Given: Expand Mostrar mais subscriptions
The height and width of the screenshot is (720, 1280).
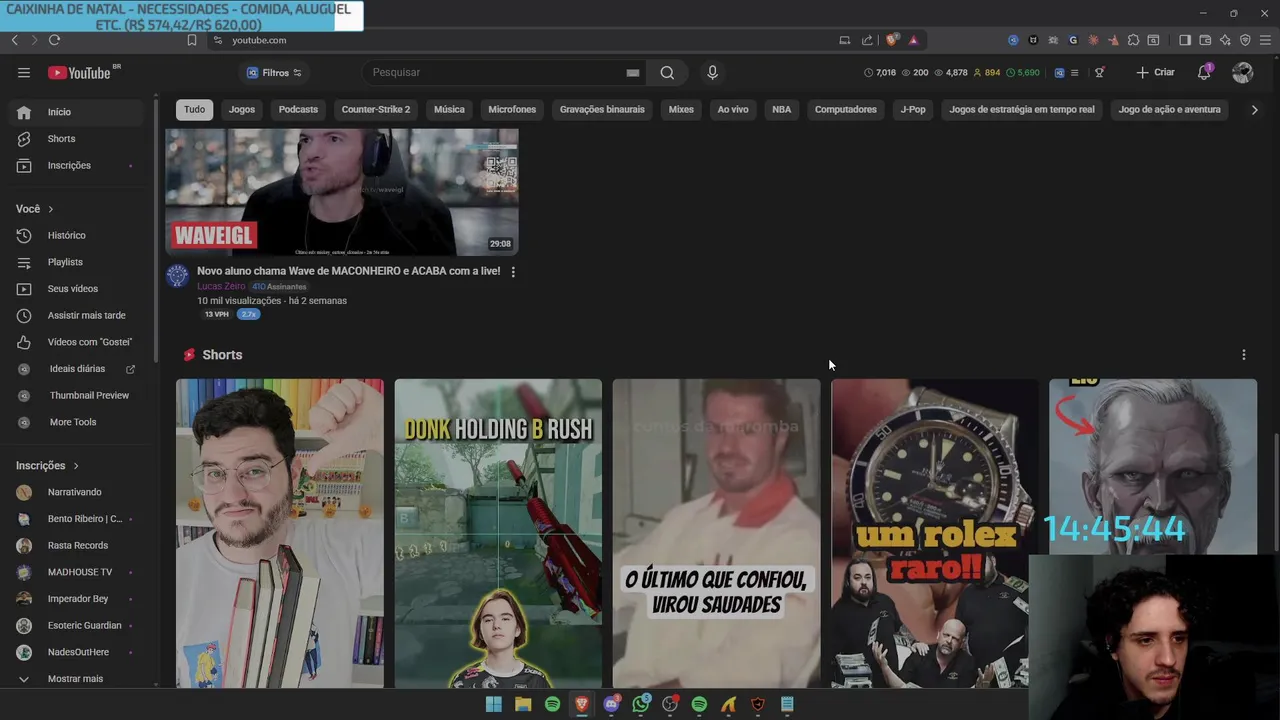Looking at the screenshot, I should click(x=76, y=679).
